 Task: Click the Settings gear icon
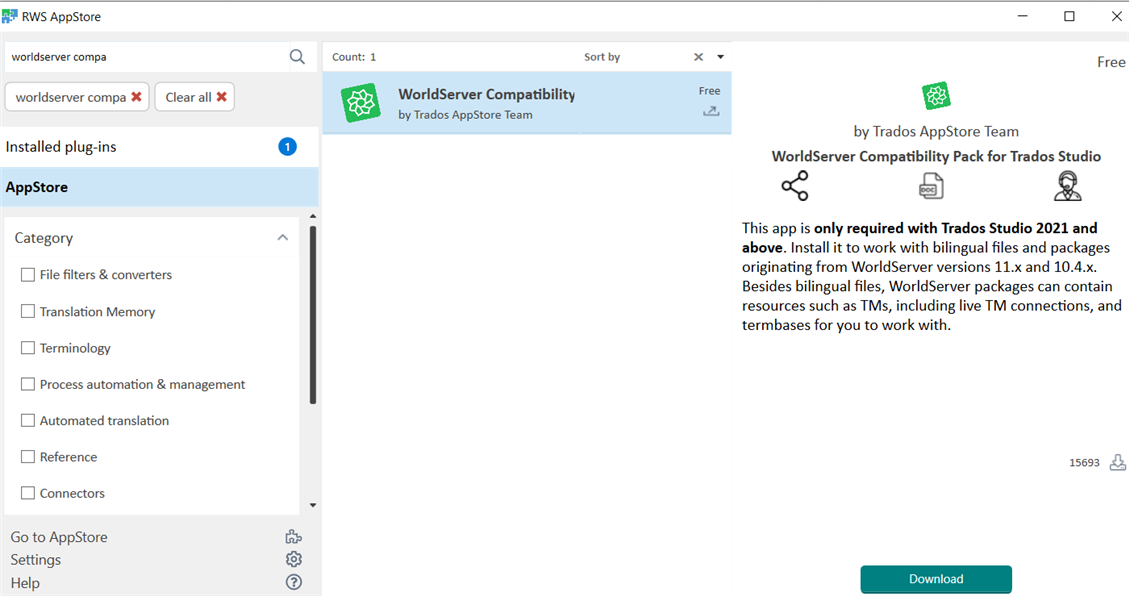[x=294, y=560]
